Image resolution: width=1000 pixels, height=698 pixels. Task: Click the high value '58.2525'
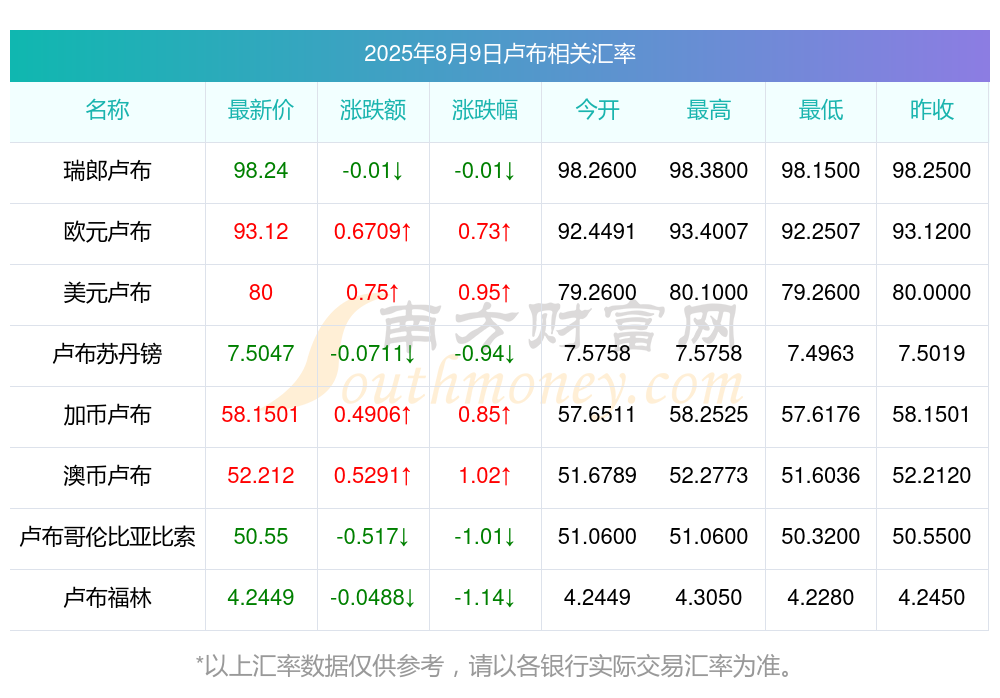pyautogui.click(x=708, y=415)
